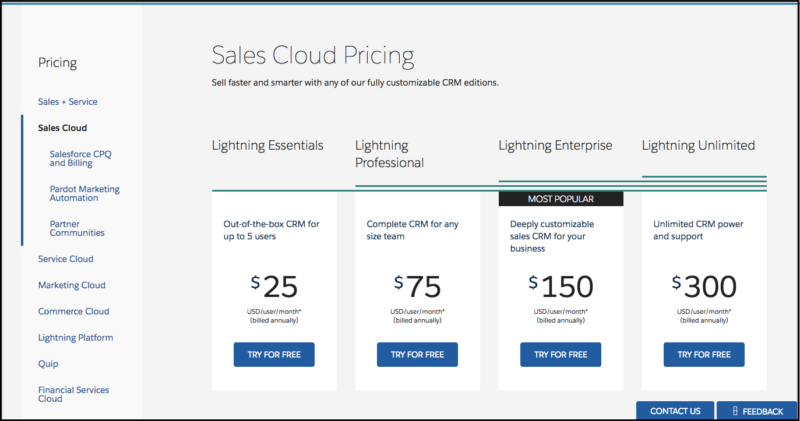
Task: Try the $300 Lightning Unlimited plan free
Action: [x=704, y=354]
